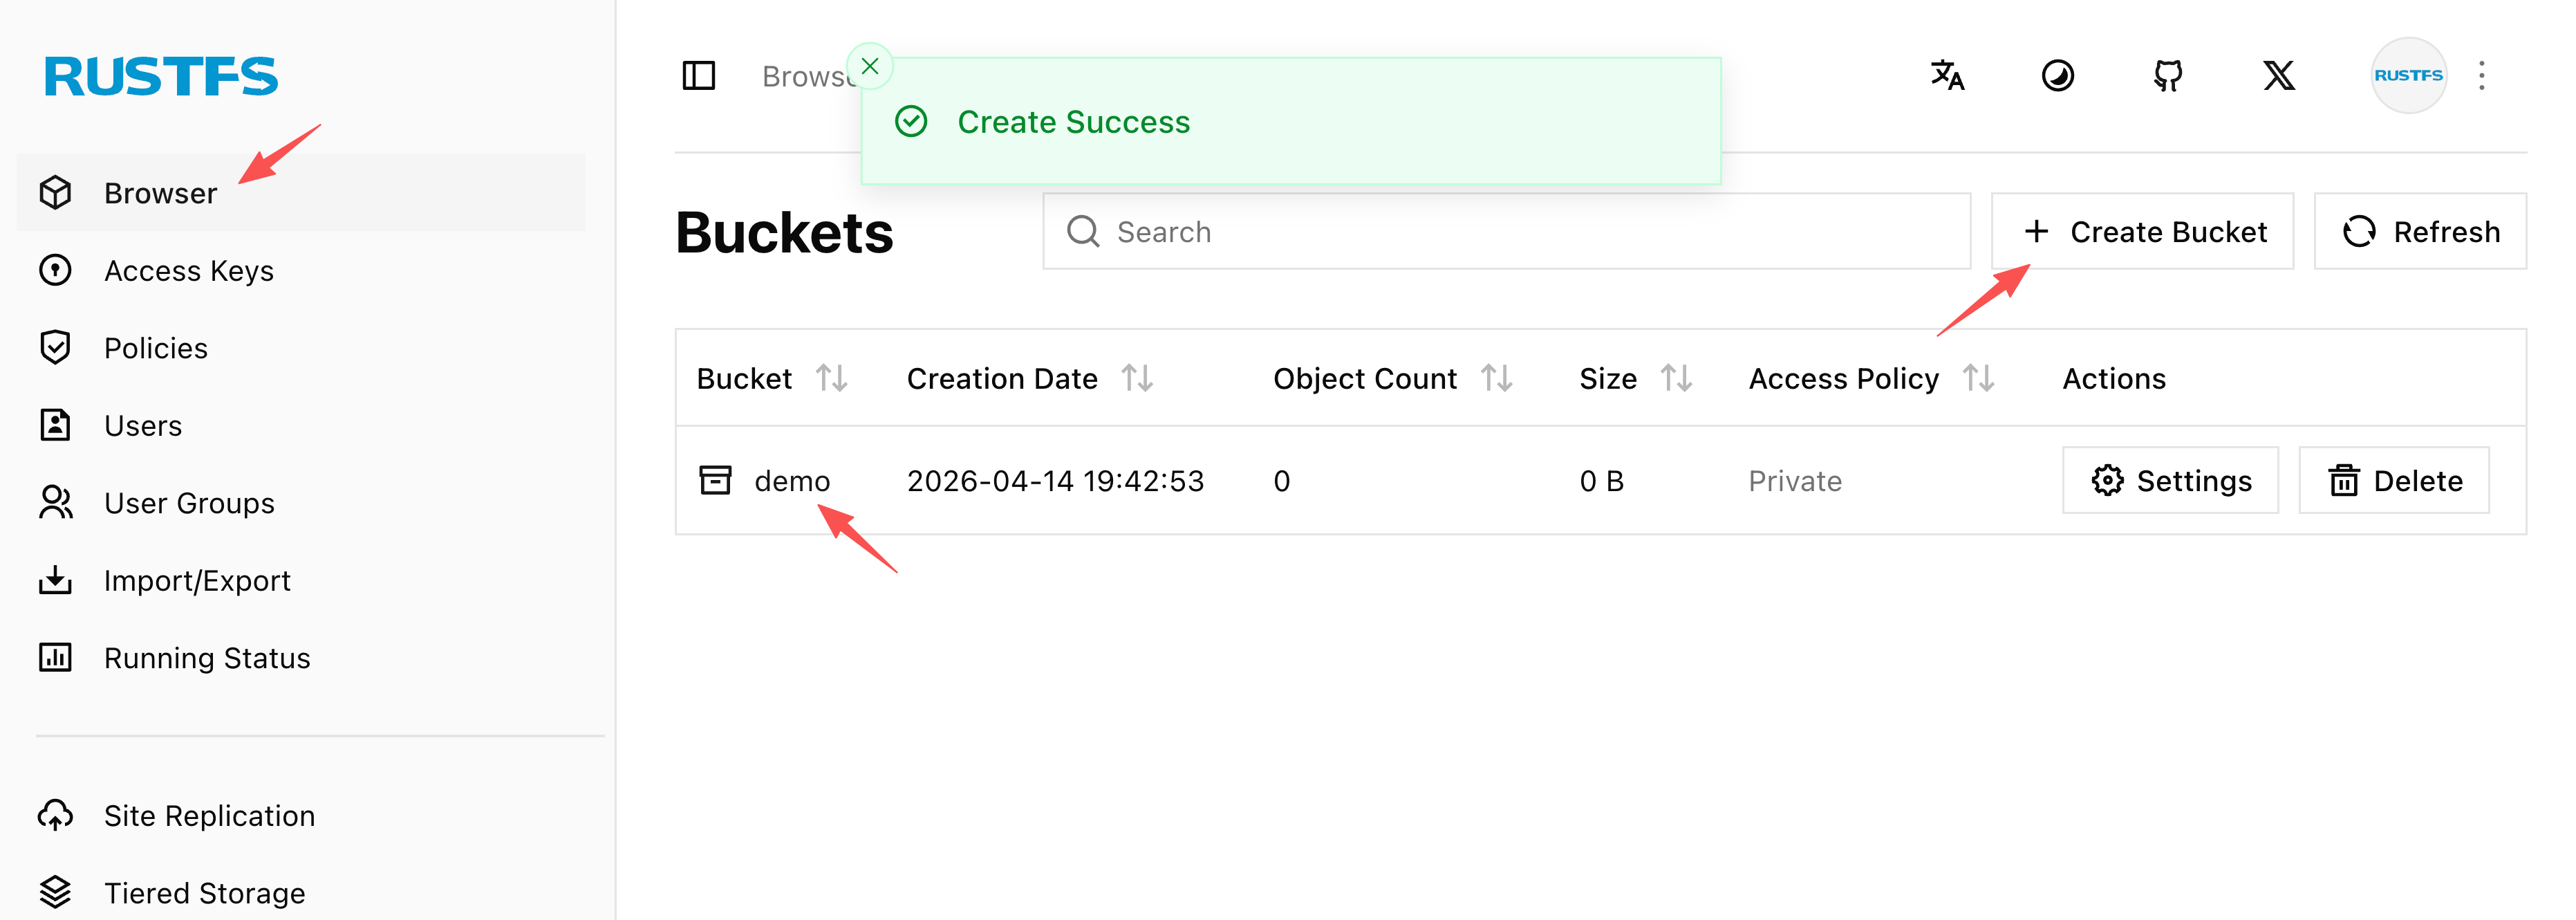Screen dimensions: 2576x920
Task: Delete the demo bucket
Action: click(2394, 481)
